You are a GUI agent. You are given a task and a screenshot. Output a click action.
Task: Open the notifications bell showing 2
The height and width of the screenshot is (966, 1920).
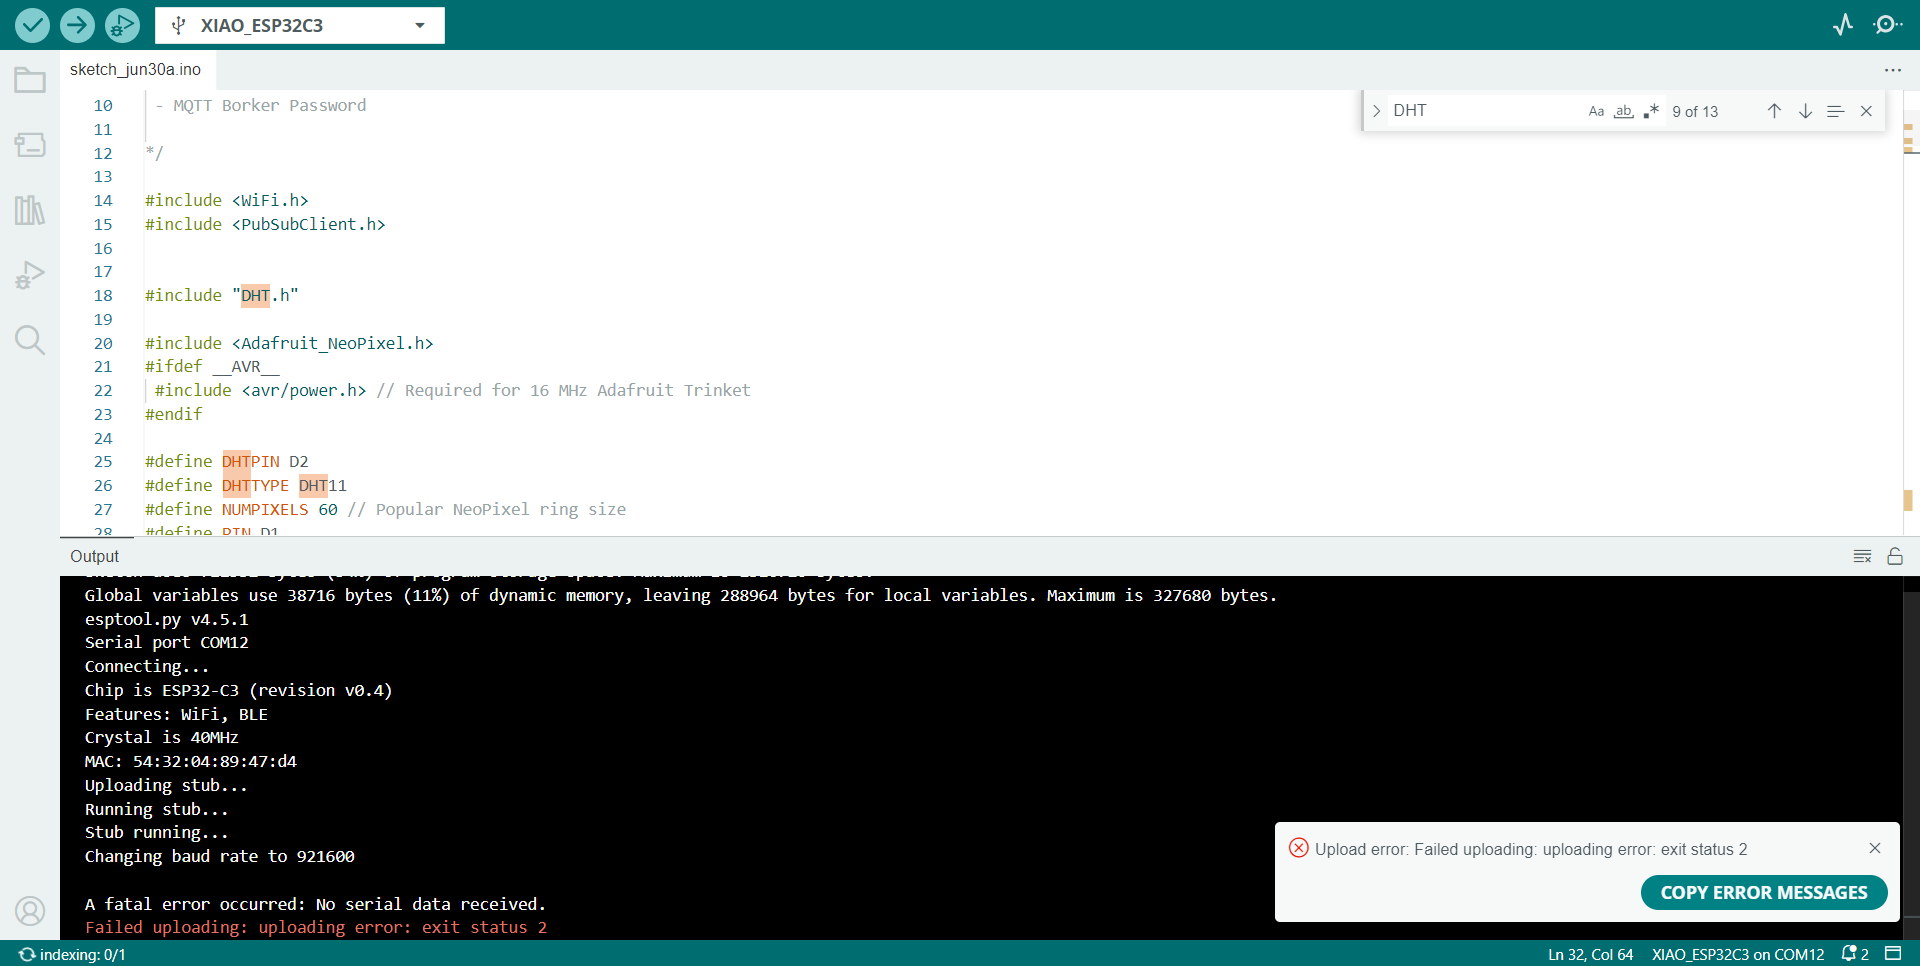click(1856, 954)
